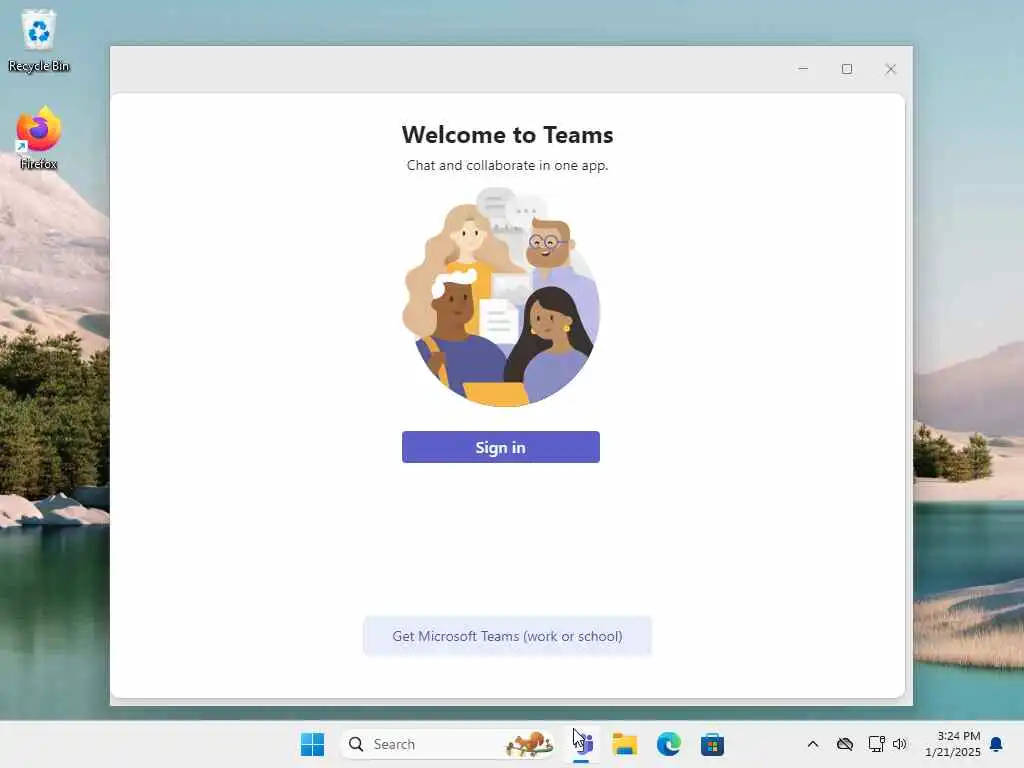1024x768 pixels.
Task: Open the clock showing 3:24 PM
Action: [x=952, y=744]
